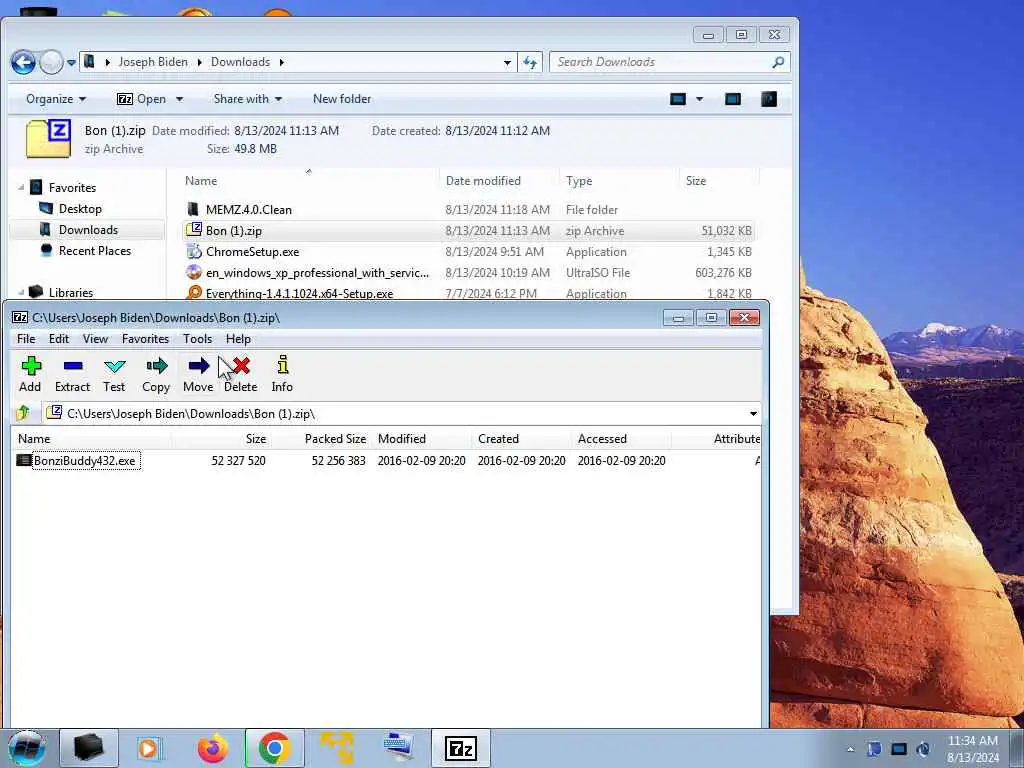Toggle the preview pane in Explorer

[x=733, y=99]
